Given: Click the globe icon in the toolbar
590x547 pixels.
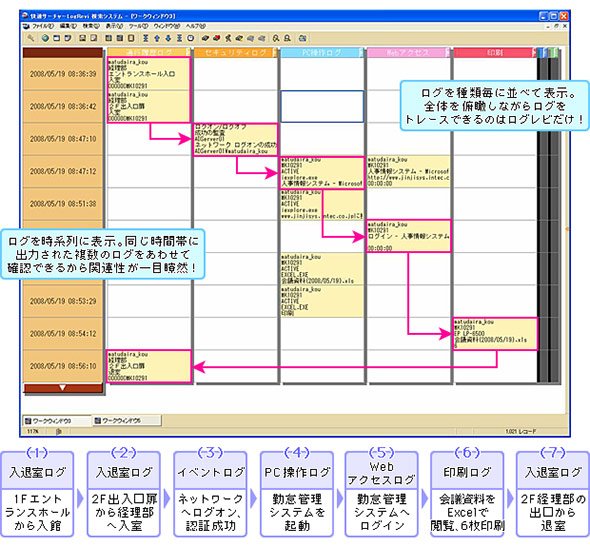Looking at the screenshot, I should tap(45, 38).
